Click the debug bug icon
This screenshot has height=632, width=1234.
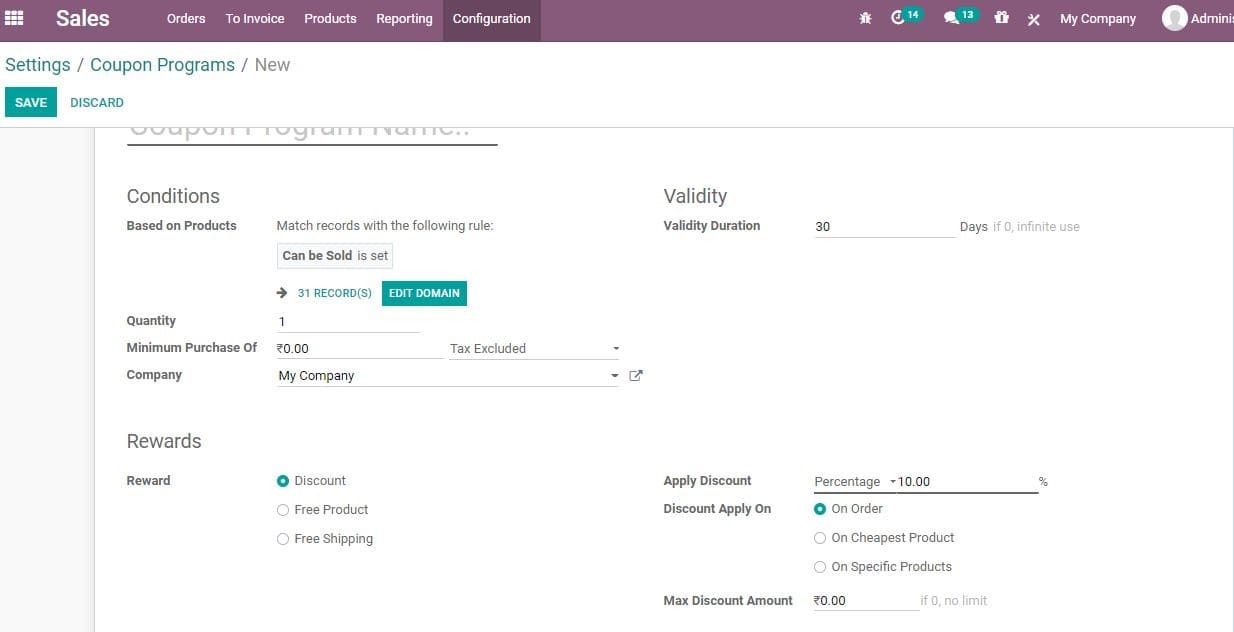click(865, 18)
